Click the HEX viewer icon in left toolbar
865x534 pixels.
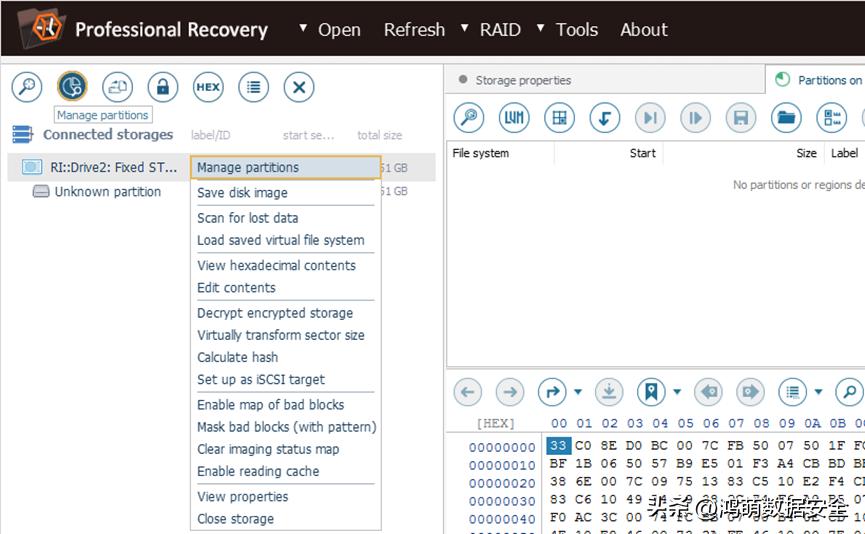point(208,87)
